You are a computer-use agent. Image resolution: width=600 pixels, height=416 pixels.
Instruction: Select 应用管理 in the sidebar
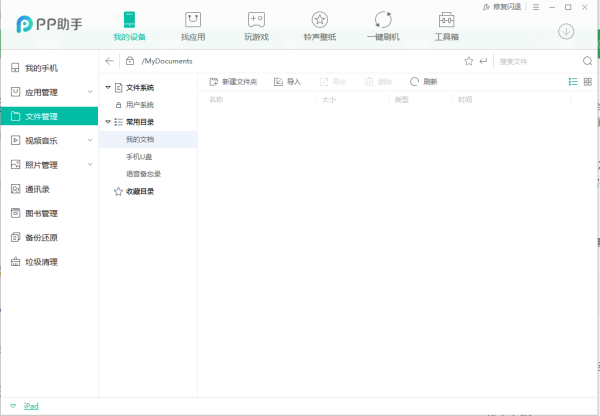point(49,92)
